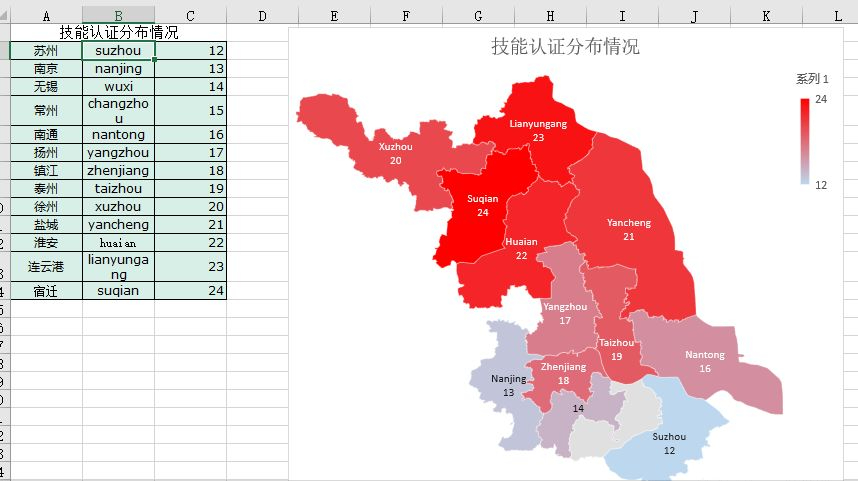Select value cell 12 in the table

190,50
